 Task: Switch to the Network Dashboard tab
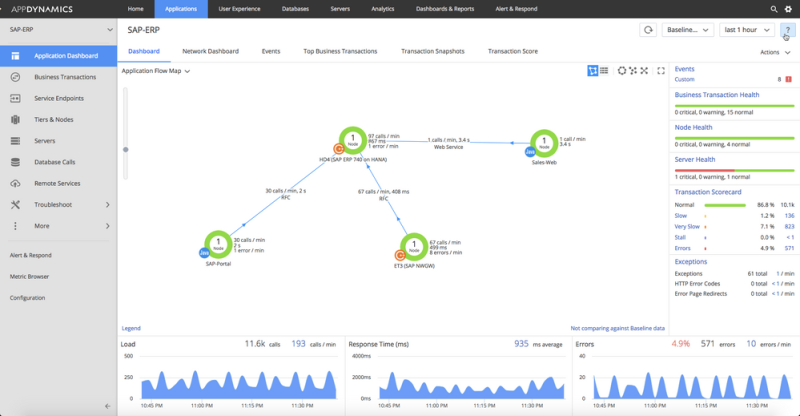tap(210, 51)
